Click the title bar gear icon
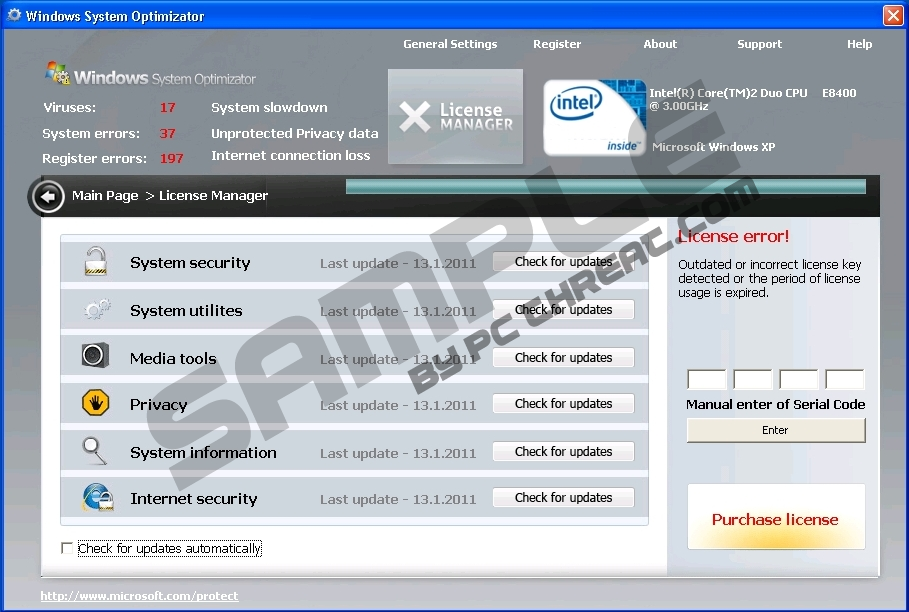909x612 pixels. (14, 15)
